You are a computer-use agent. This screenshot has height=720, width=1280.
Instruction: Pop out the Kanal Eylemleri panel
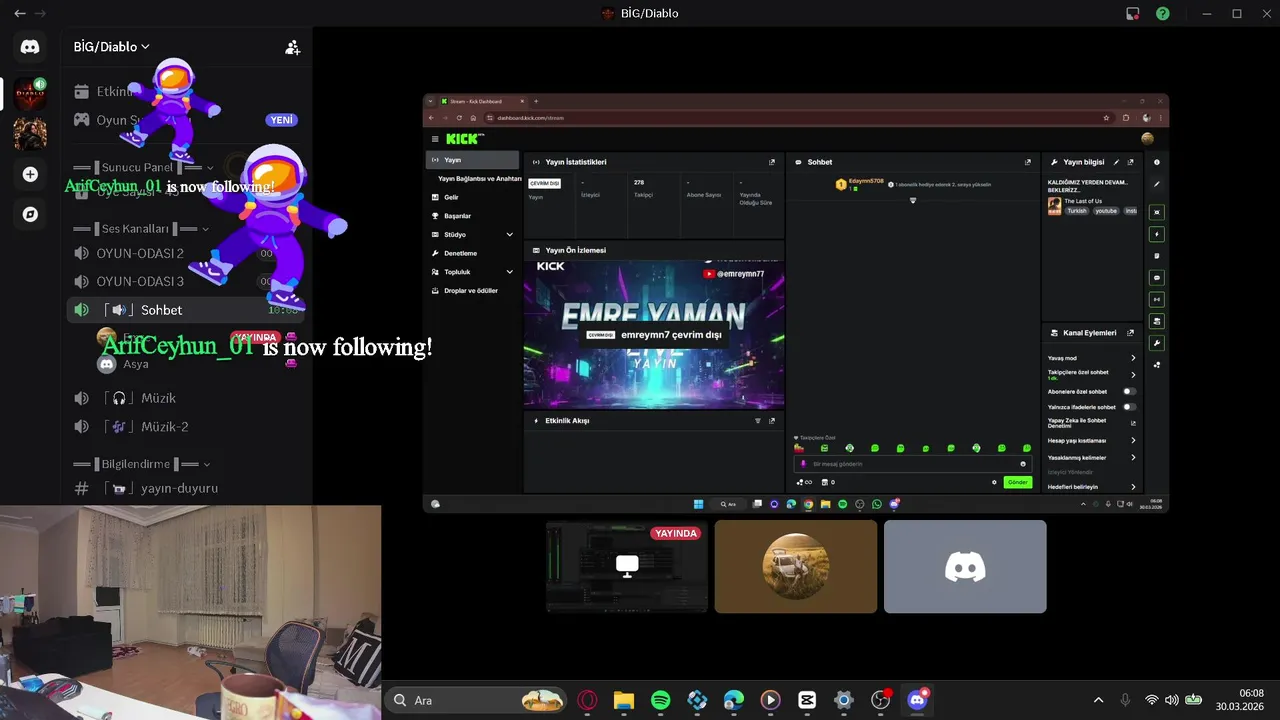(x=1131, y=333)
